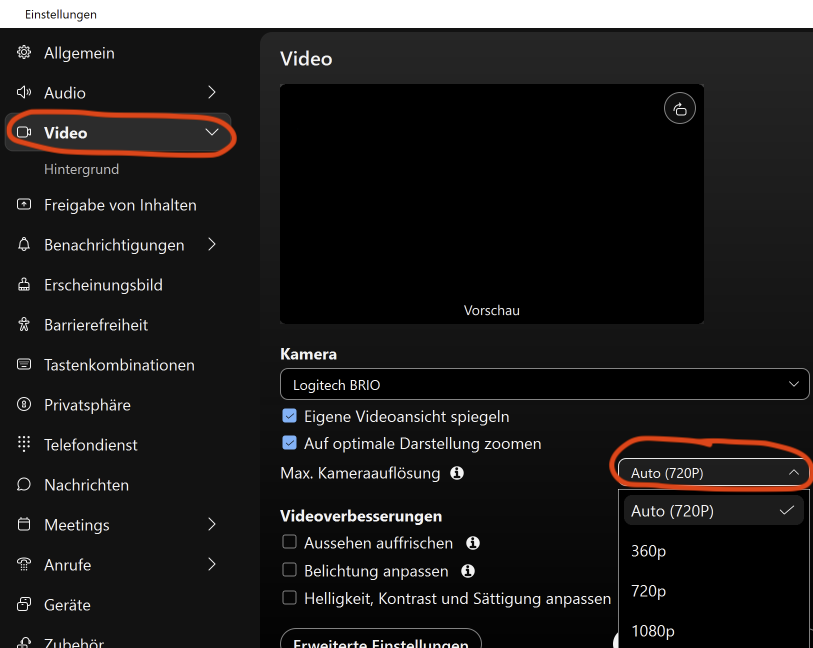
Task: Open the Erscheinungsbild paint icon
Action: click(24, 284)
